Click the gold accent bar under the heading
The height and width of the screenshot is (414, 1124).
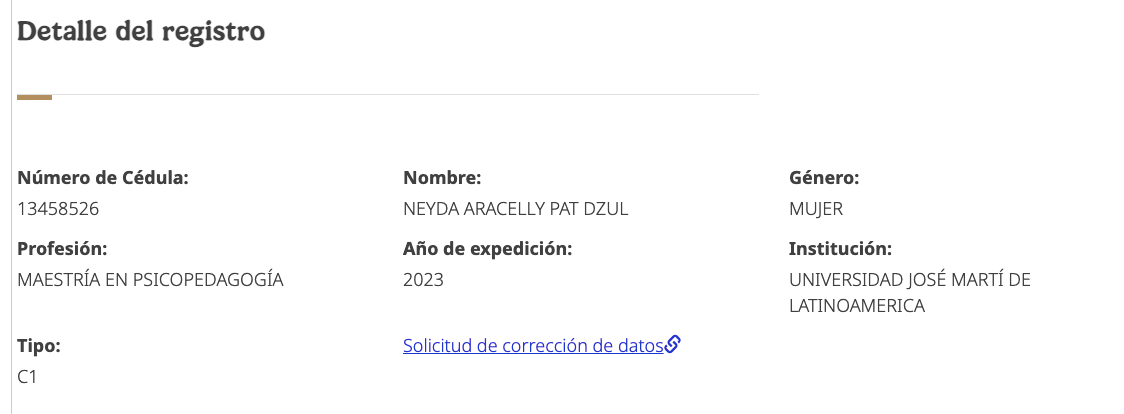pyautogui.click(x=34, y=97)
